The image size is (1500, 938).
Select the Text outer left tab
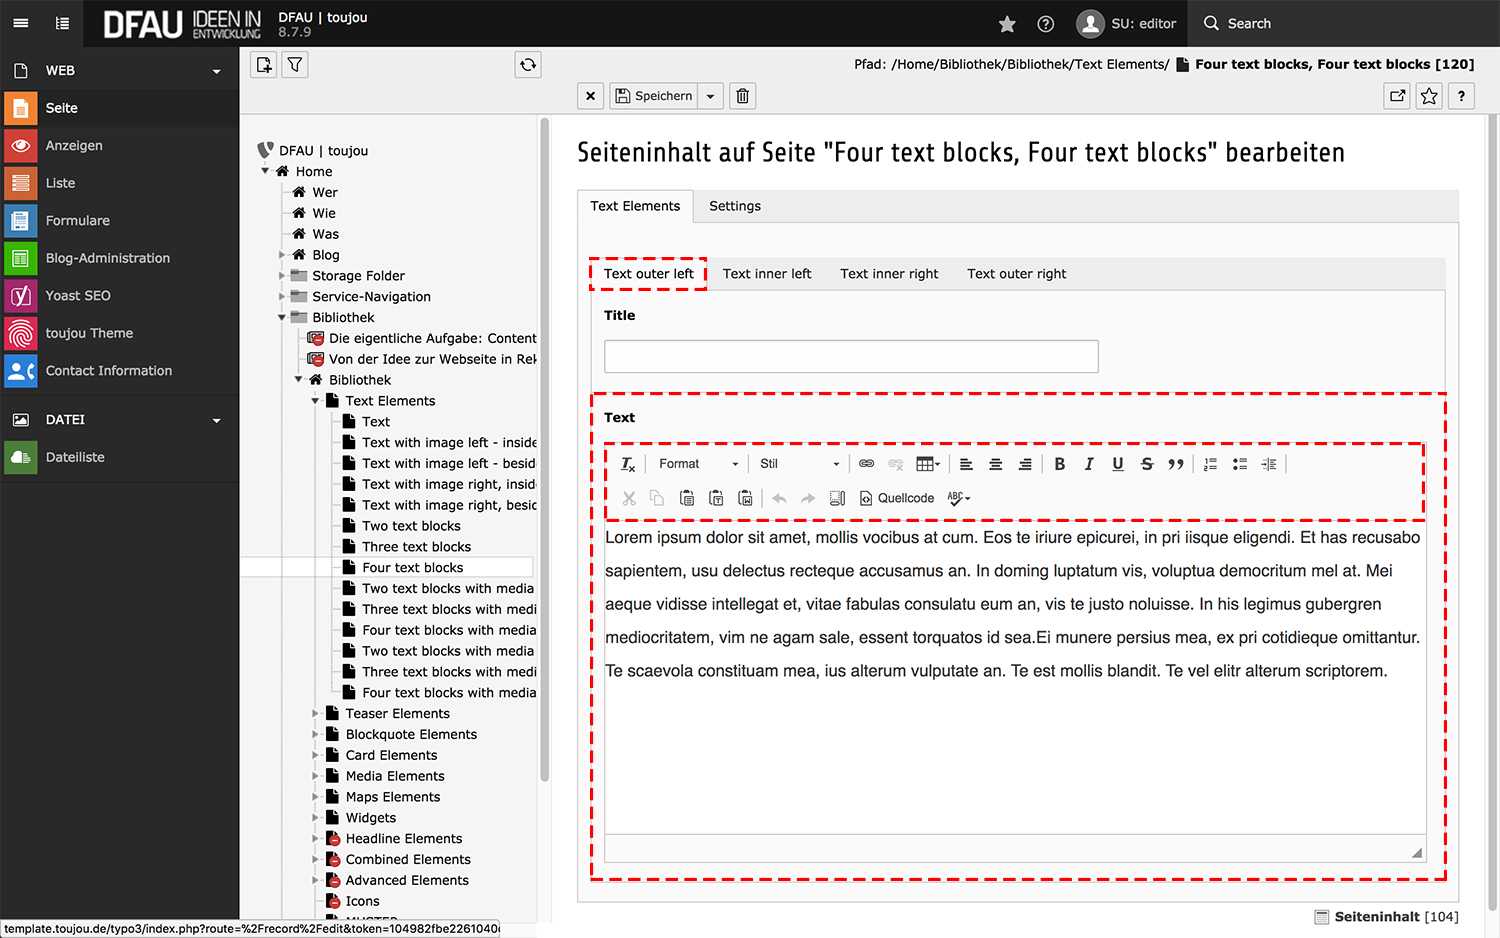tap(648, 274)
